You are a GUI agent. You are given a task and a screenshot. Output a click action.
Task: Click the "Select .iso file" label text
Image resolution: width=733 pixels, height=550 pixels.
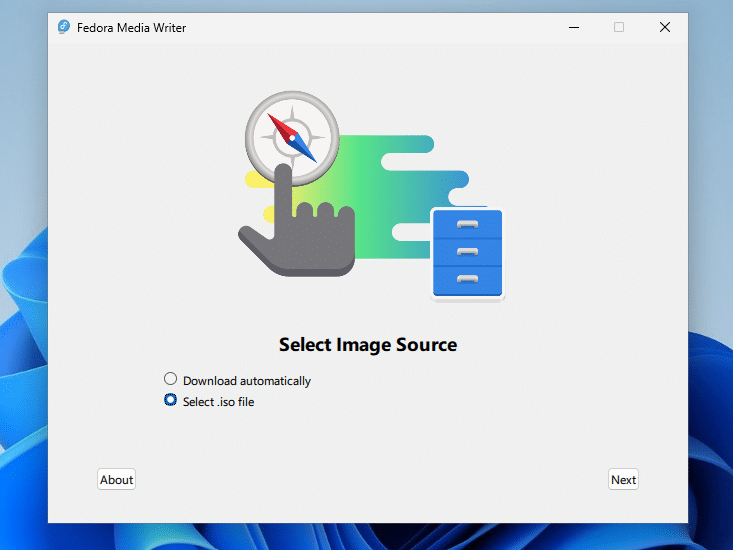click(218, 402)
